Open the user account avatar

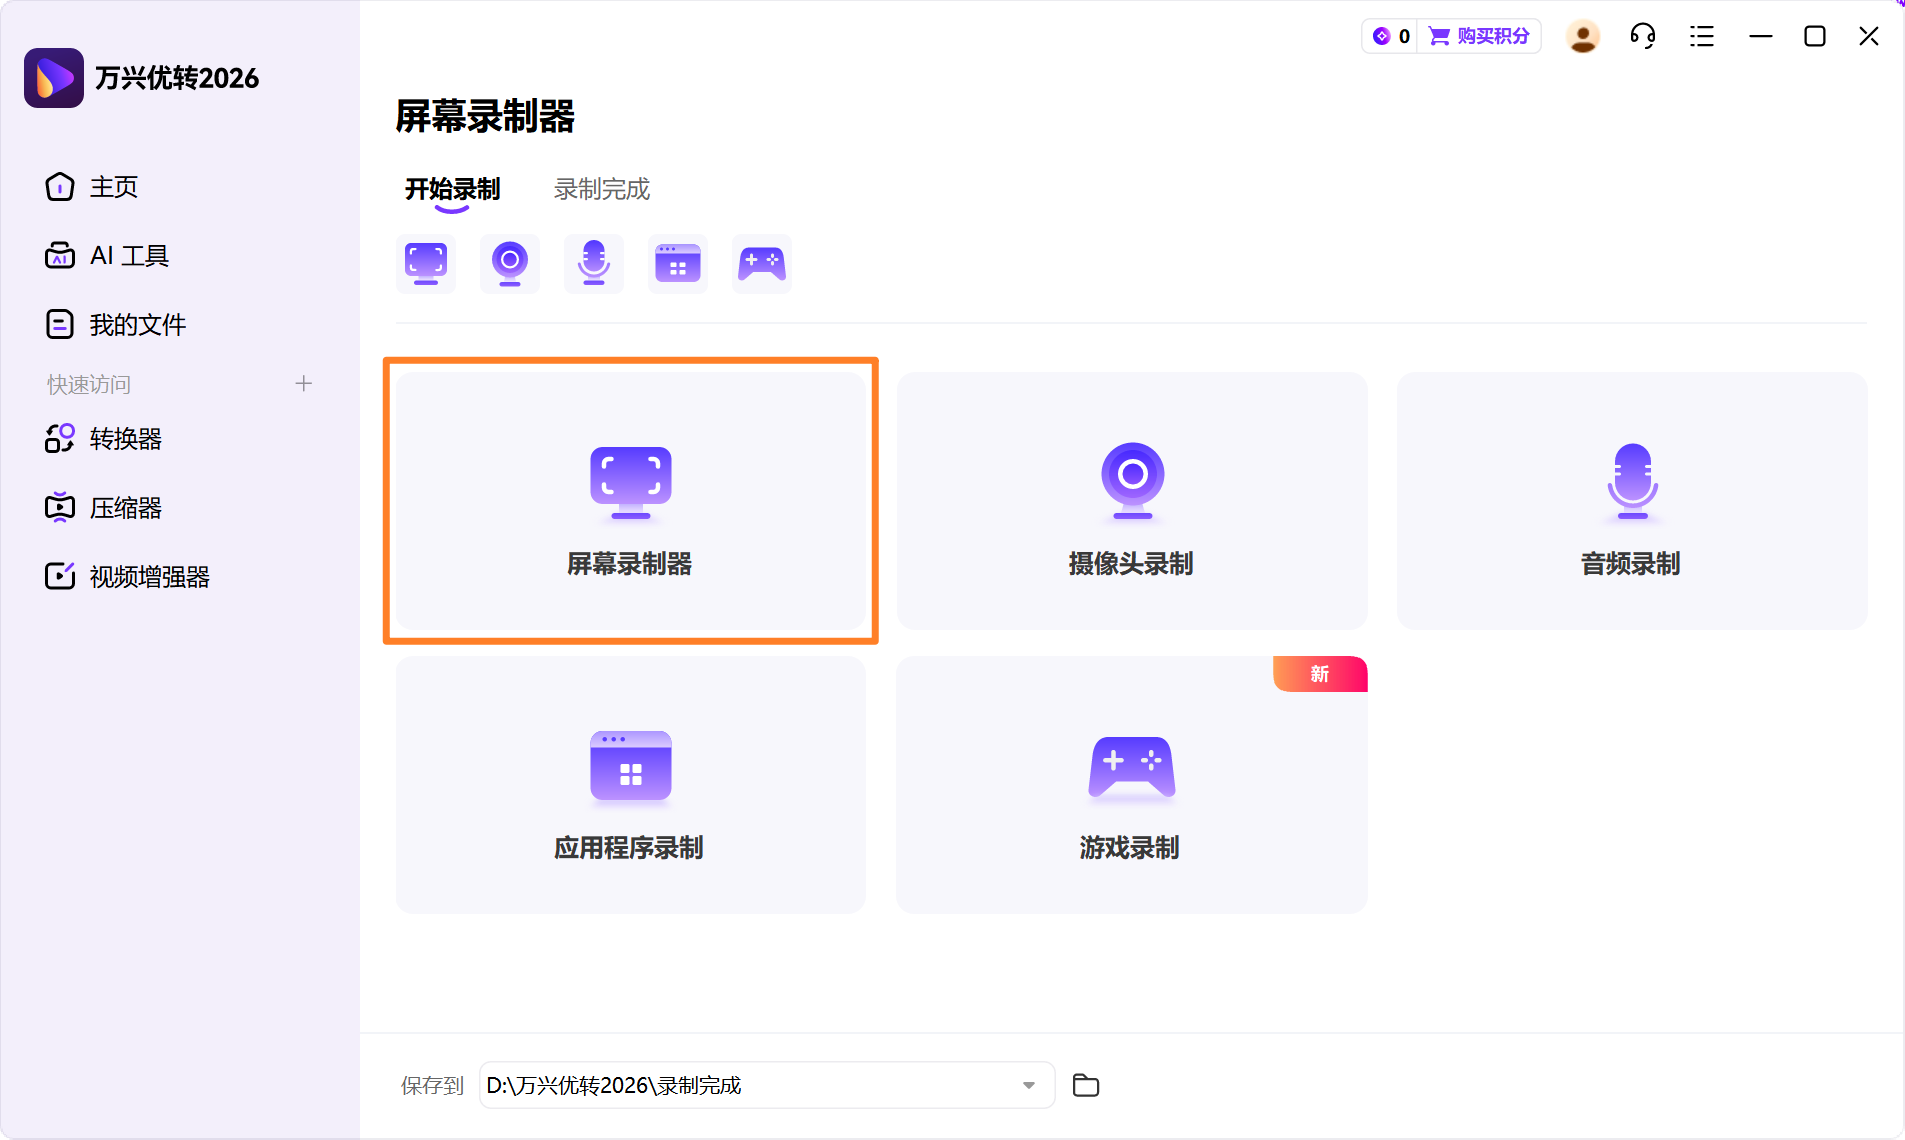pos(1582,36)
